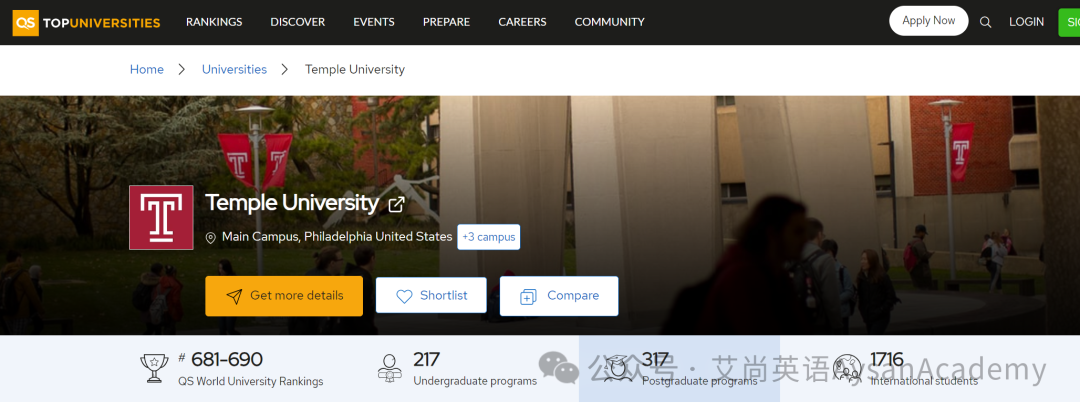Open Temple University external website link icon

tap(396, 204)
